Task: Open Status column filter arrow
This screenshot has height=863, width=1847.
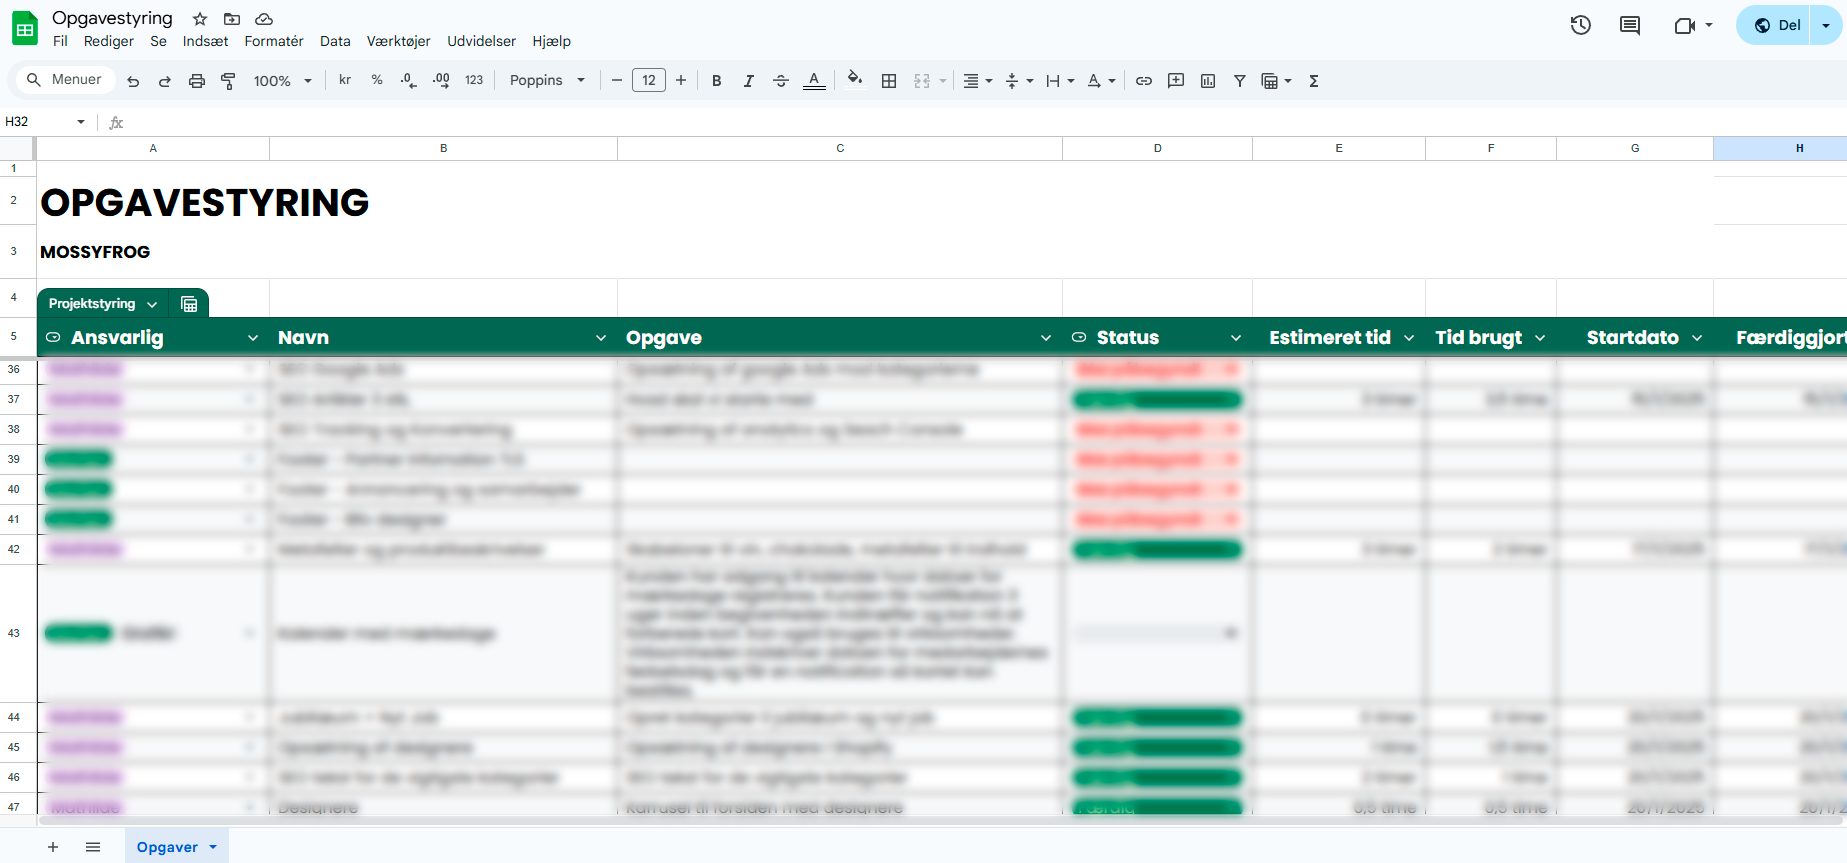Action: coord(1236,338)
